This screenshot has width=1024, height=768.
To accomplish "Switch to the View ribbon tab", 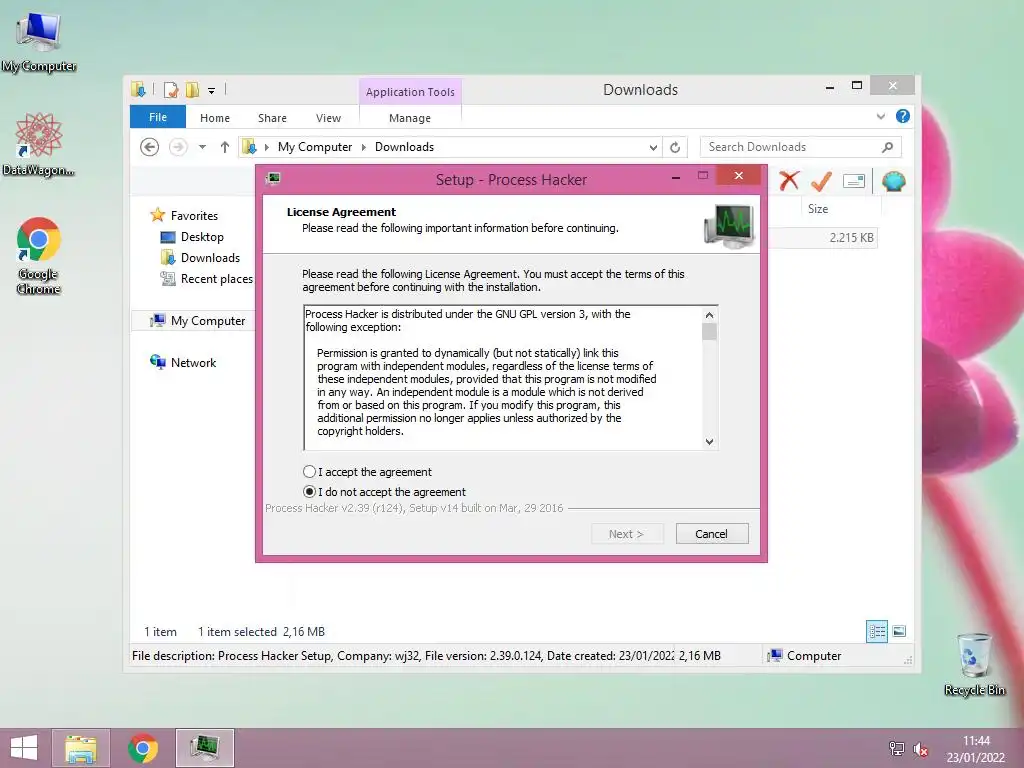I will (328, 118).
